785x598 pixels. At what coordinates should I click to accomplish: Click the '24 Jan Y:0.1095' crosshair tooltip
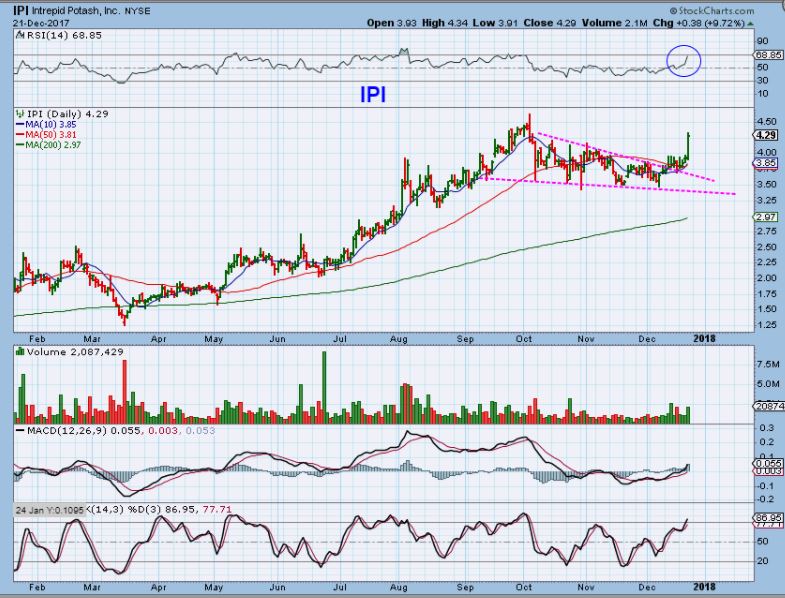click(x=49, y=510)
